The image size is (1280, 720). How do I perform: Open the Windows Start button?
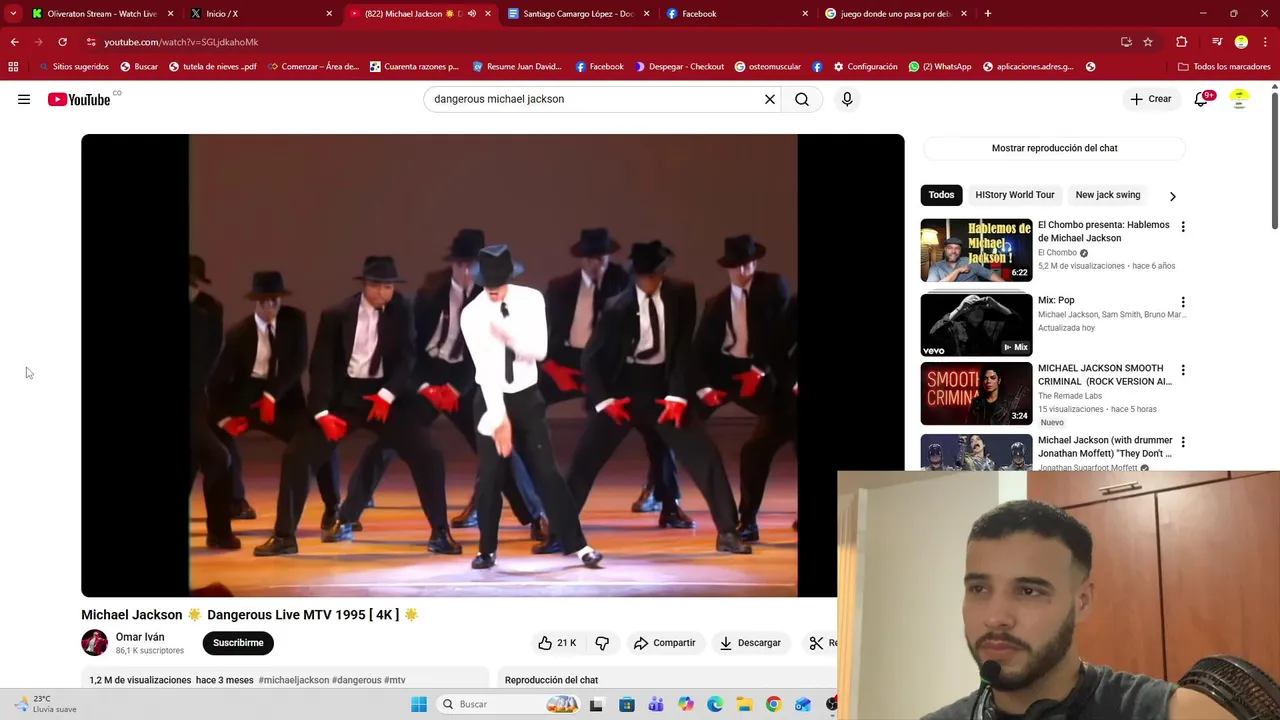[419, 704]
